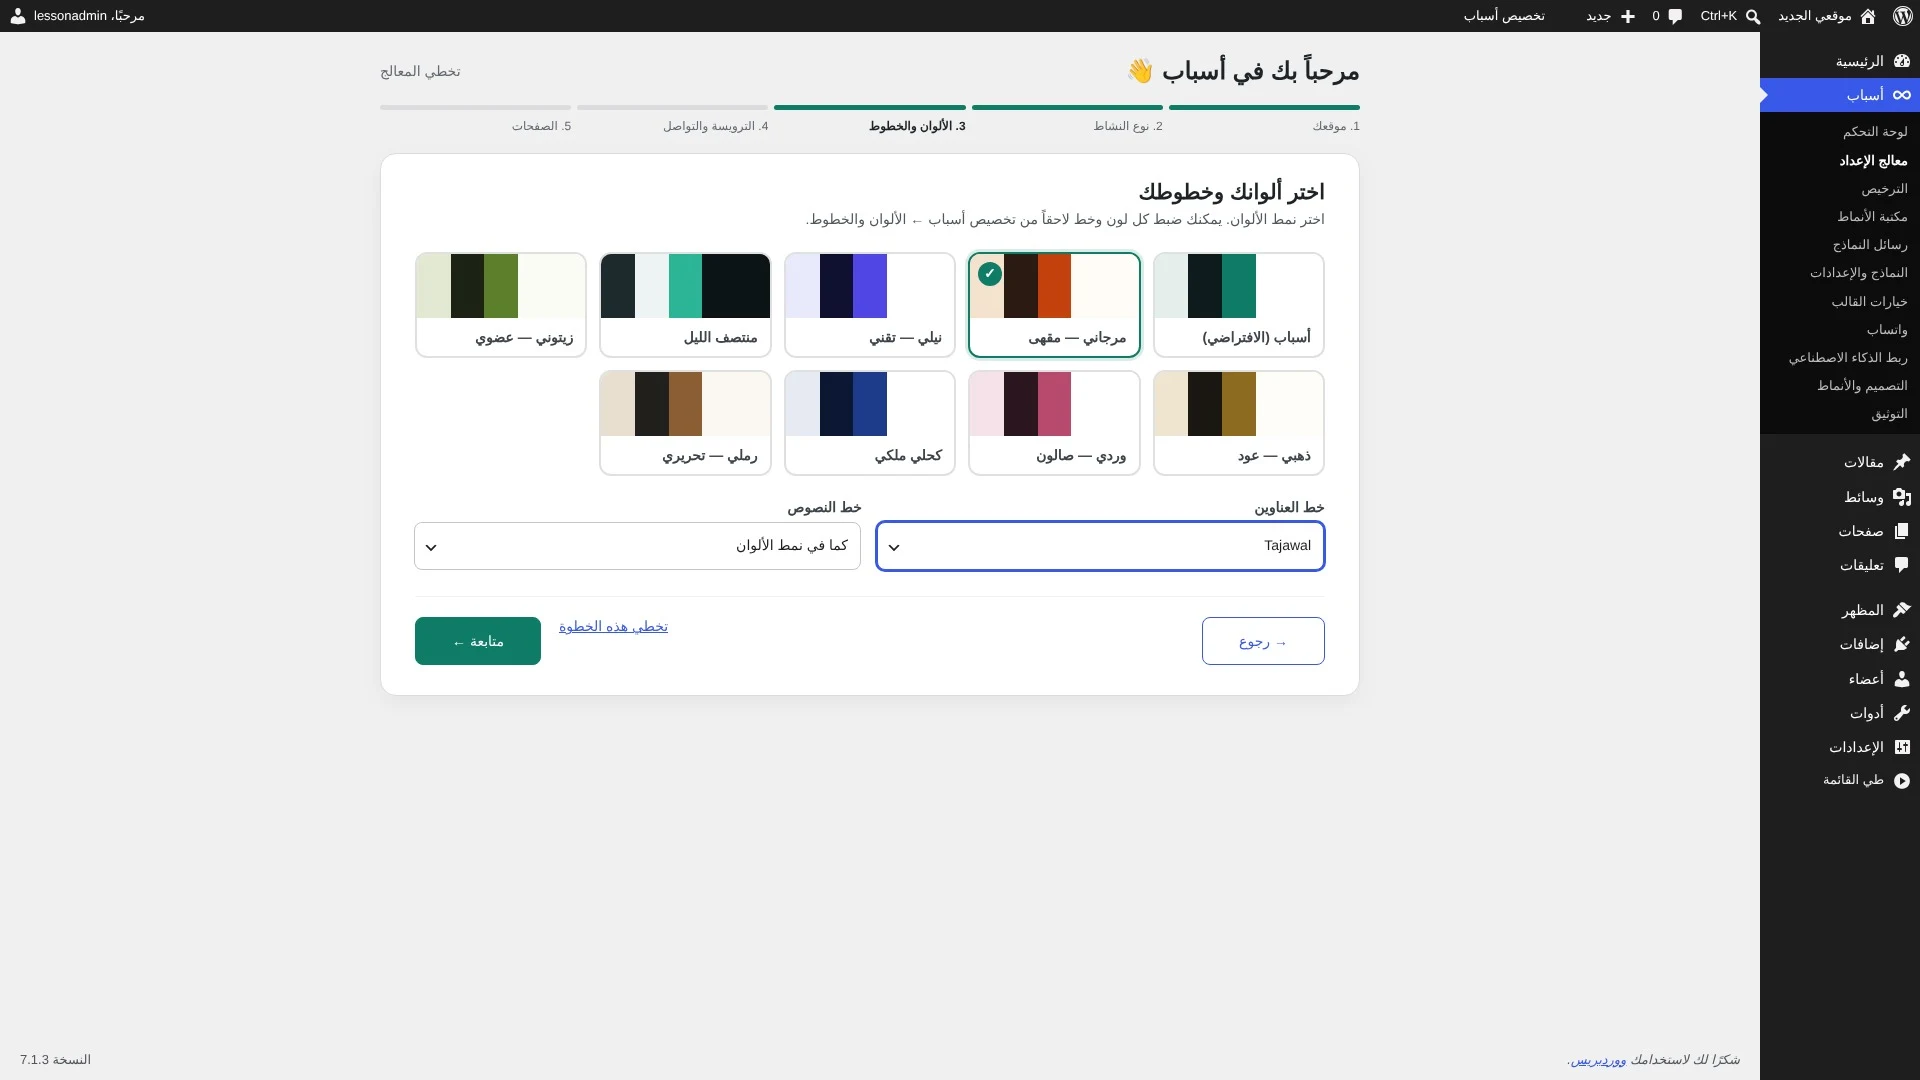Collapse the menu via طي القائمة arrow icon
1920x1080 pixels.
tap(1902, 780)
